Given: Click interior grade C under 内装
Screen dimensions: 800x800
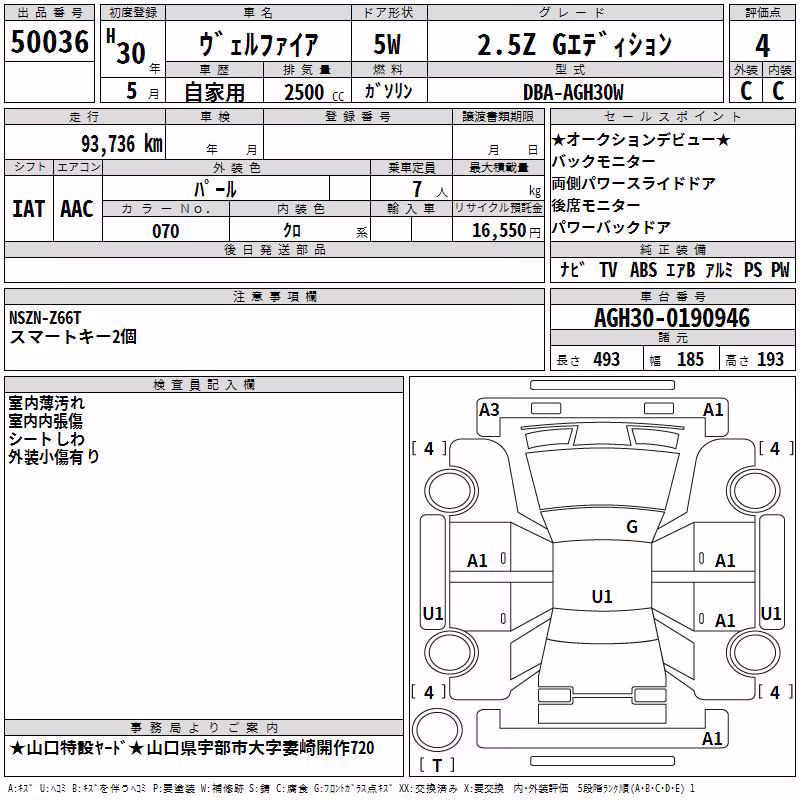Looking at the screenshot, I should [x=778, y=91].
